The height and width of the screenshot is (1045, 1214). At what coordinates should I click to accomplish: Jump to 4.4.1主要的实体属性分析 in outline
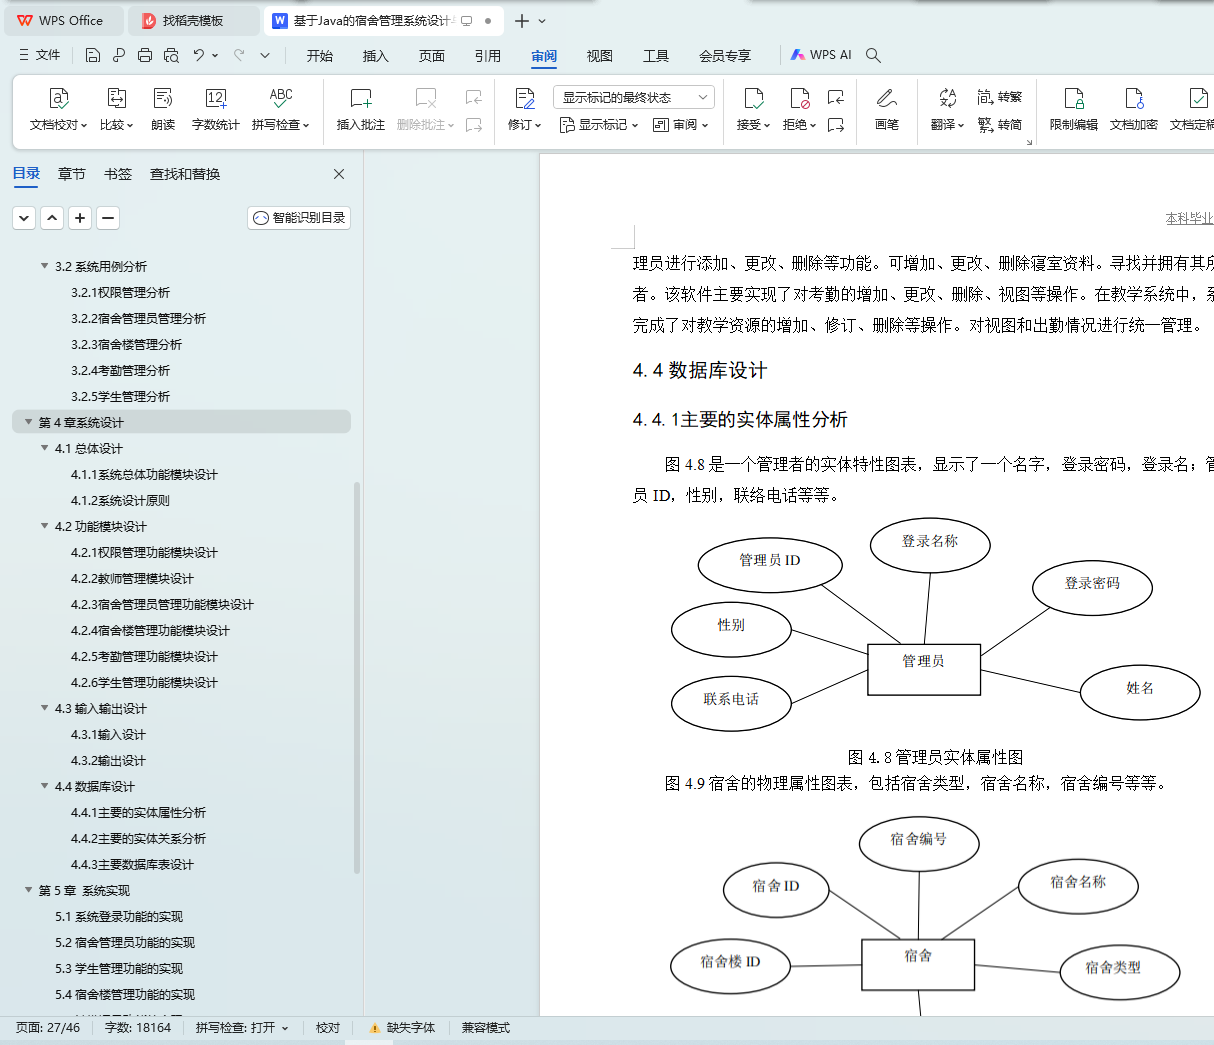[x=139, y=812]
